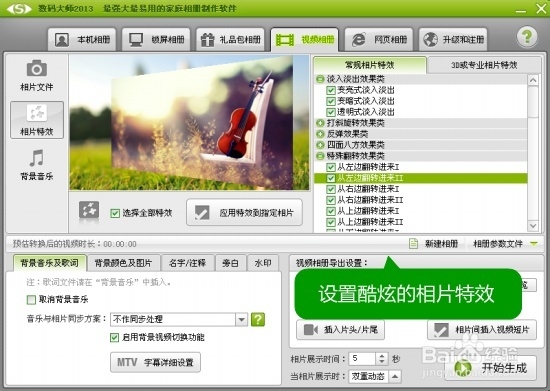Click the 相片展示时间 value field

362,359
